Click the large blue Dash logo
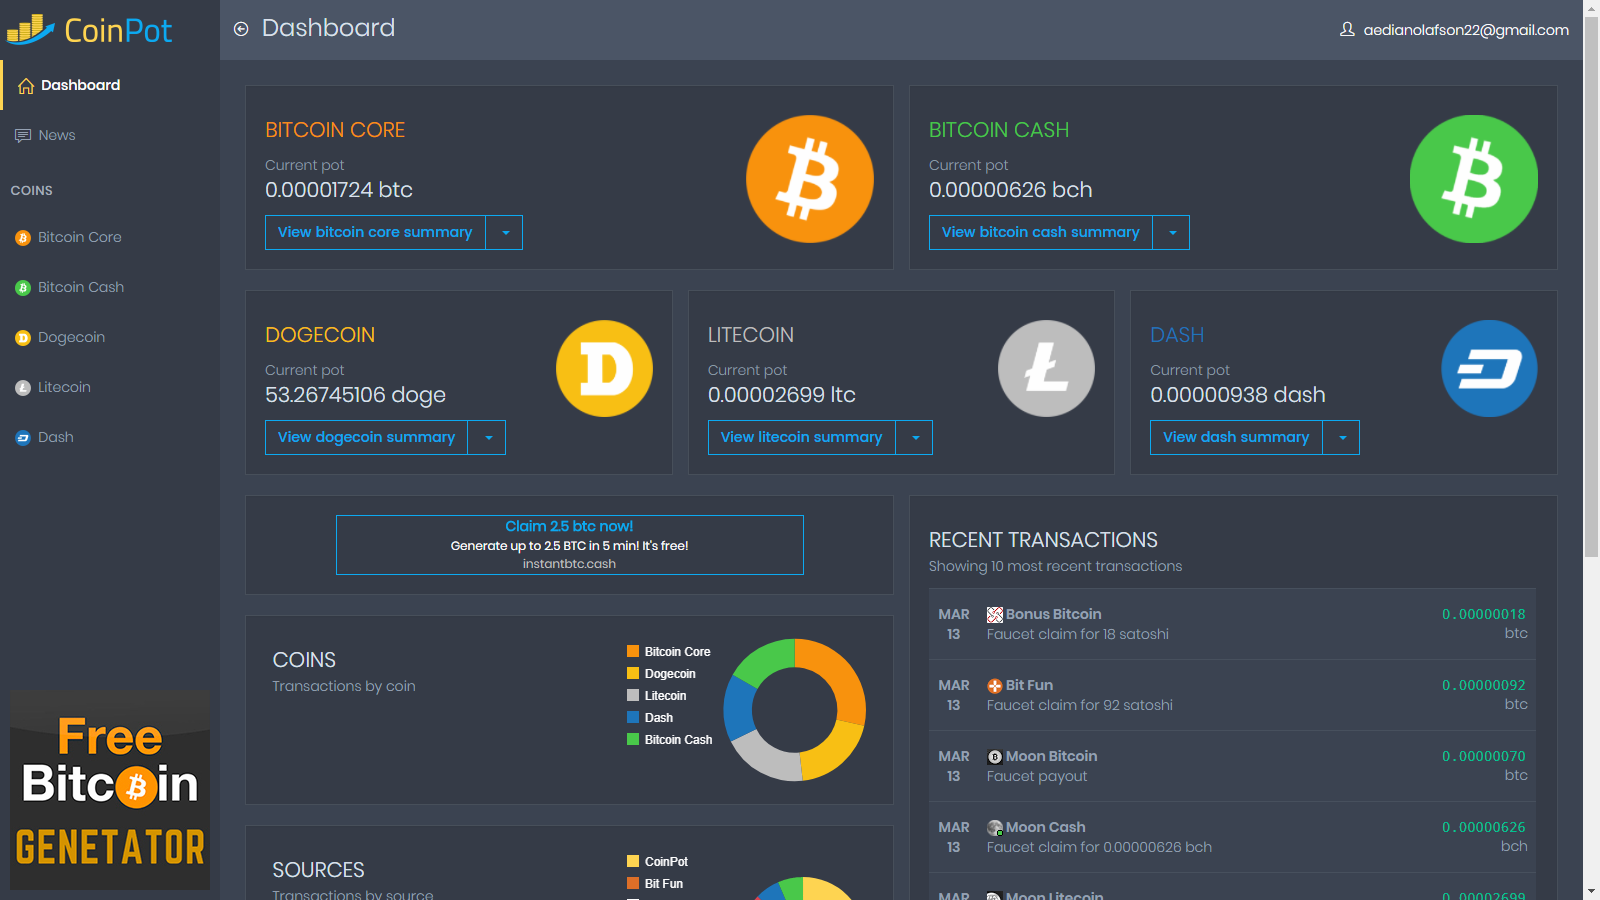Image resolution: width=1600 pixels, height=900 pixels. (x=1489, y=368)
